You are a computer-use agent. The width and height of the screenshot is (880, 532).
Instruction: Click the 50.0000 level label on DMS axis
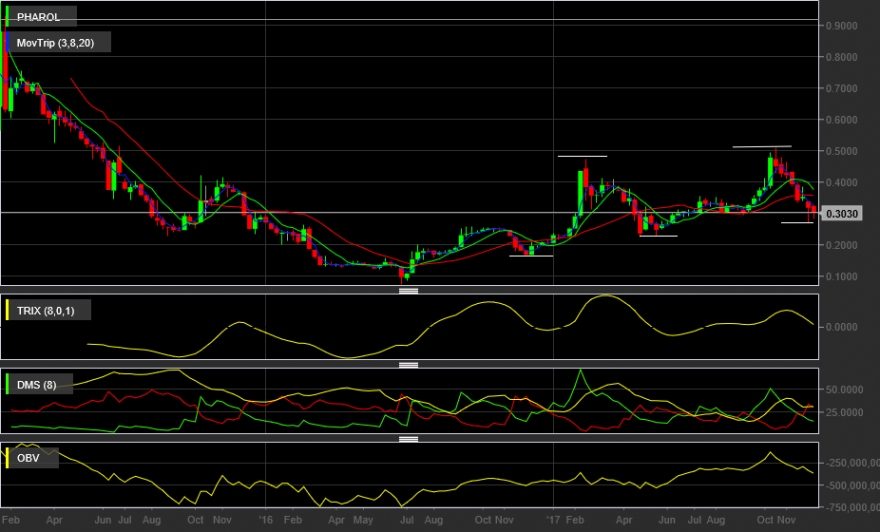(845, 389)
